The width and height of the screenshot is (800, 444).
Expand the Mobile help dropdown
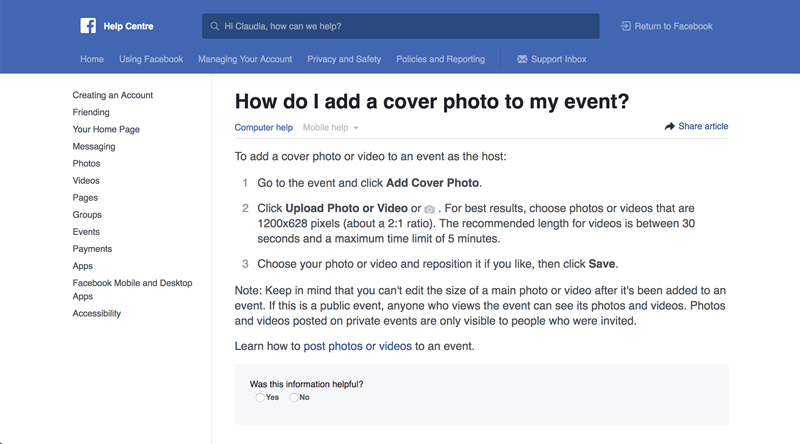[x=331, y=128]
